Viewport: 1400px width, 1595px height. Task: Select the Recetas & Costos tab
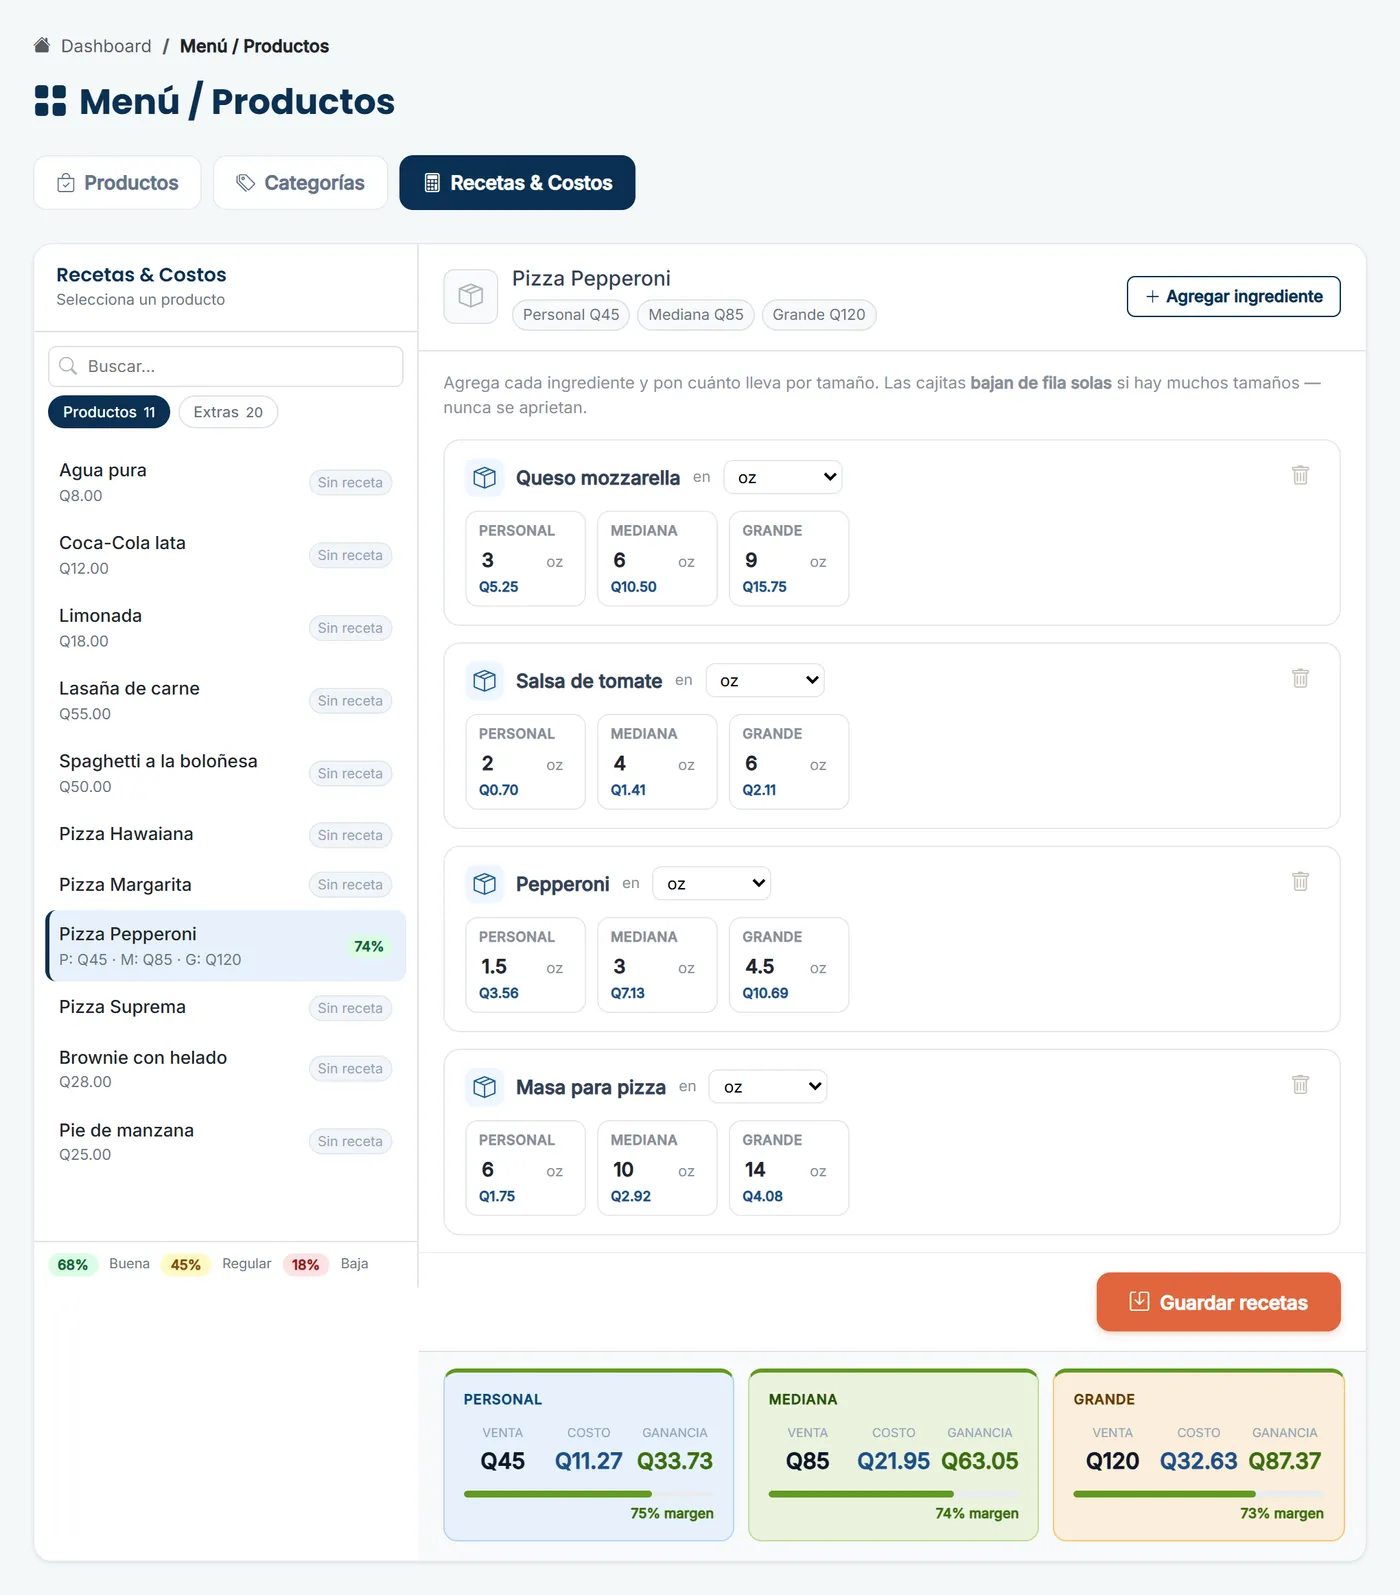[x=517, y=183]
